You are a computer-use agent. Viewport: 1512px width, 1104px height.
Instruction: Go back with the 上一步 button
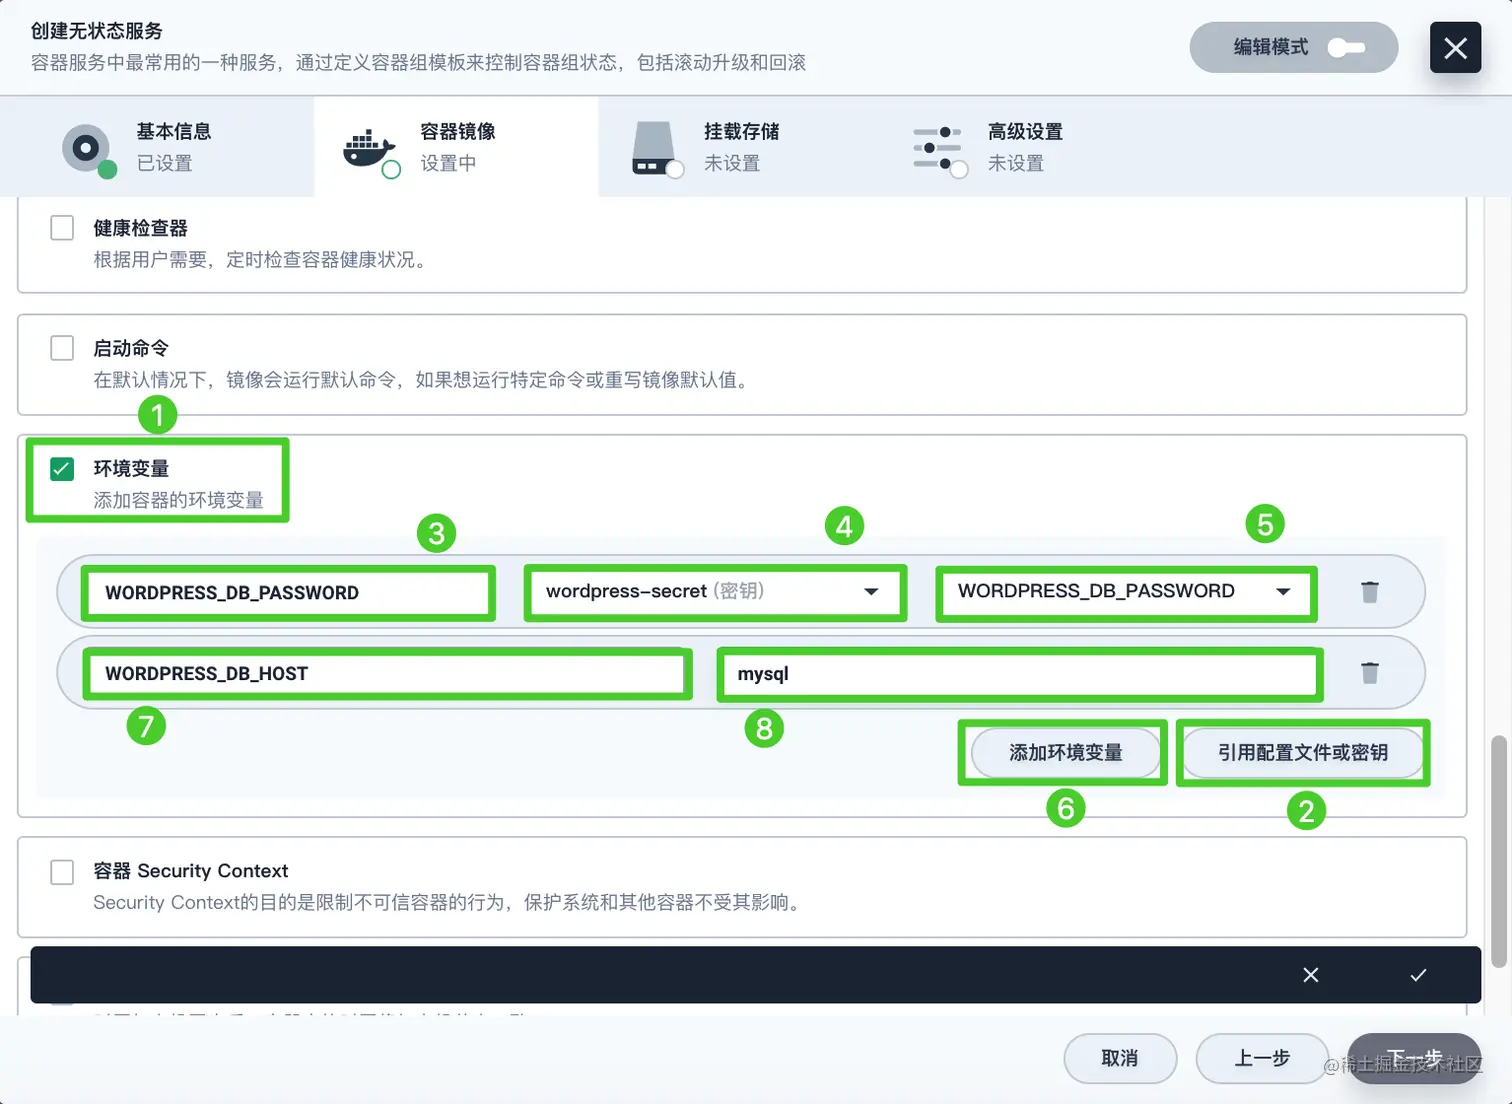(1262, 1058)
